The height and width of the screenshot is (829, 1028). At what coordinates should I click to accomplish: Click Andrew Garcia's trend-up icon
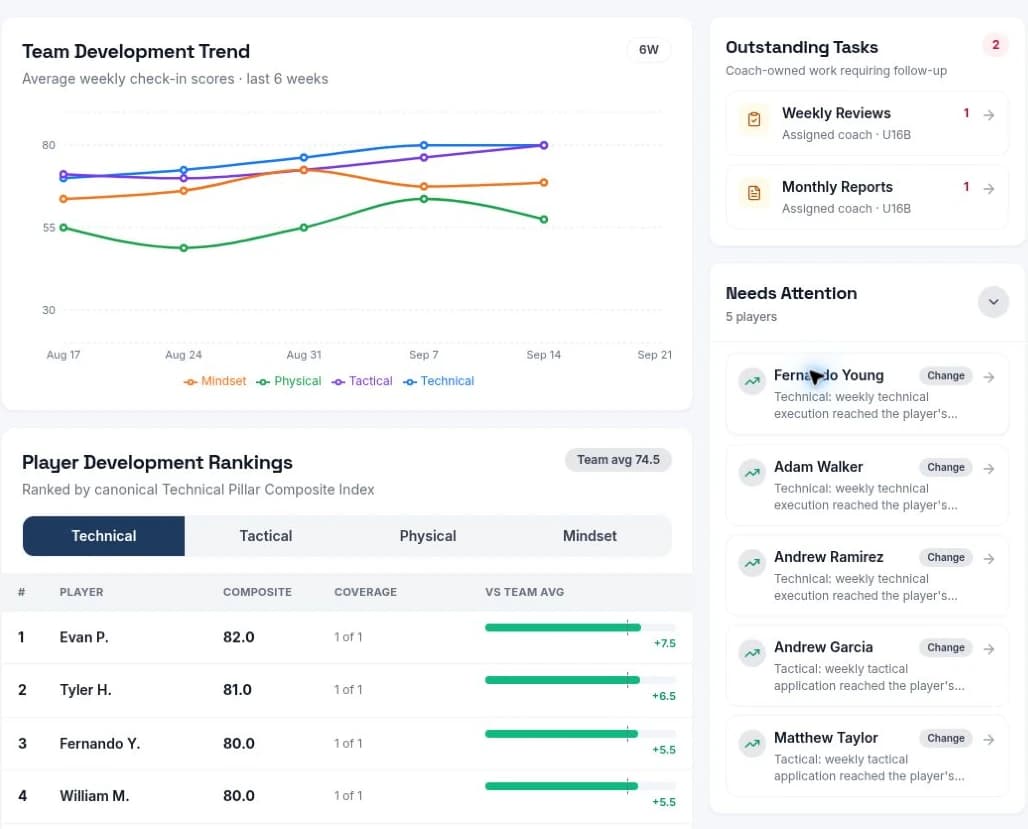(752, 653)
